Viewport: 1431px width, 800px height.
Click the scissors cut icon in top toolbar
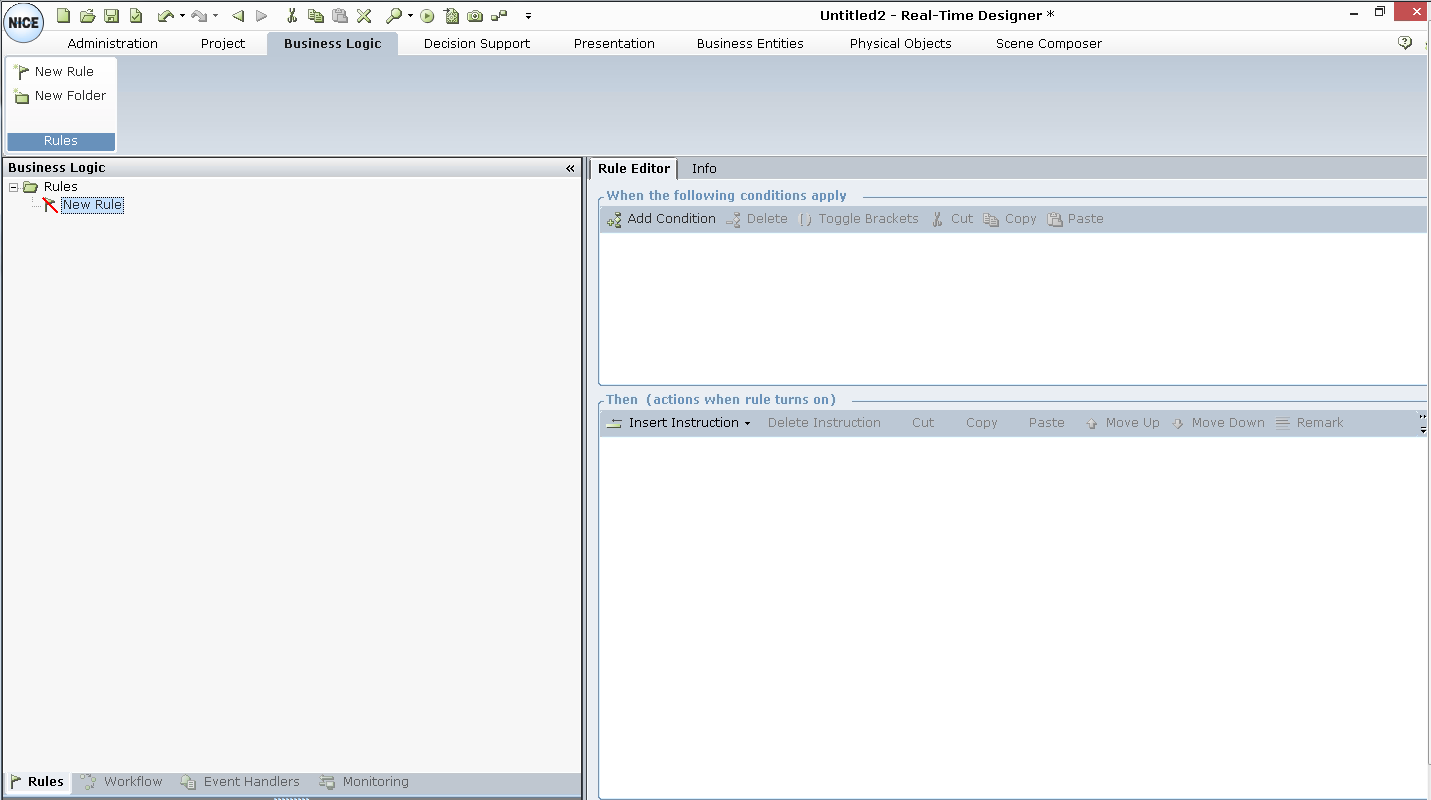(x=291, y=16)
